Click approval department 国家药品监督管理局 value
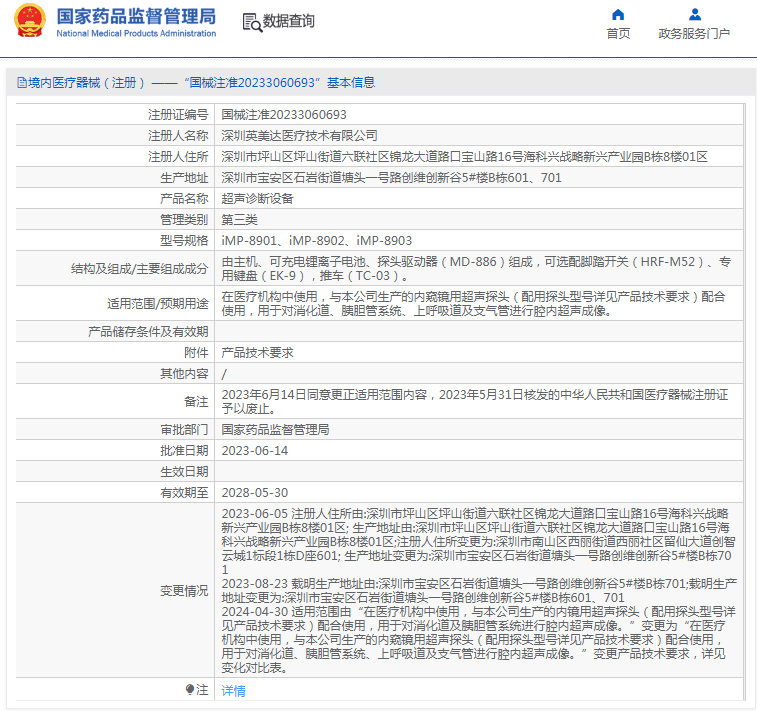757x711 pixels. tap(275, 429)
